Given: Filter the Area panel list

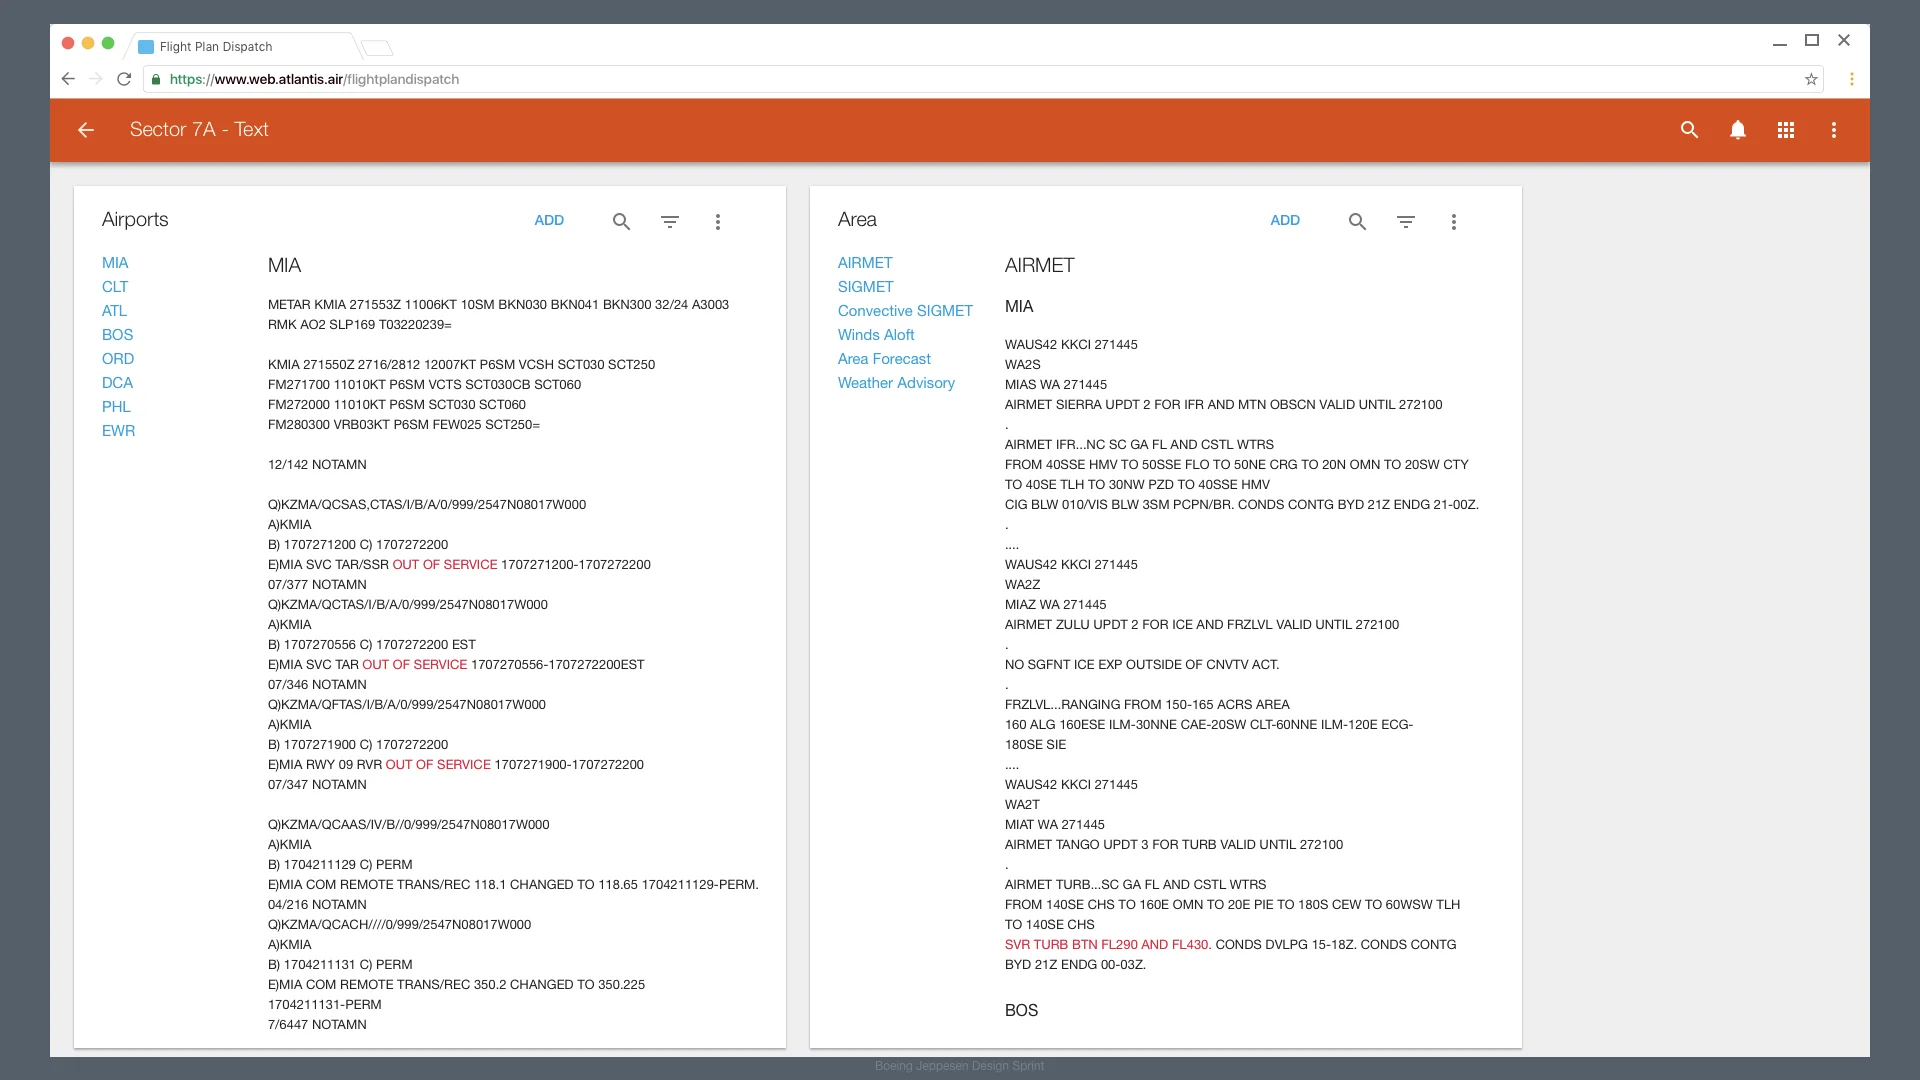Looking at the screenshot, I should [x=1406, y=222].
